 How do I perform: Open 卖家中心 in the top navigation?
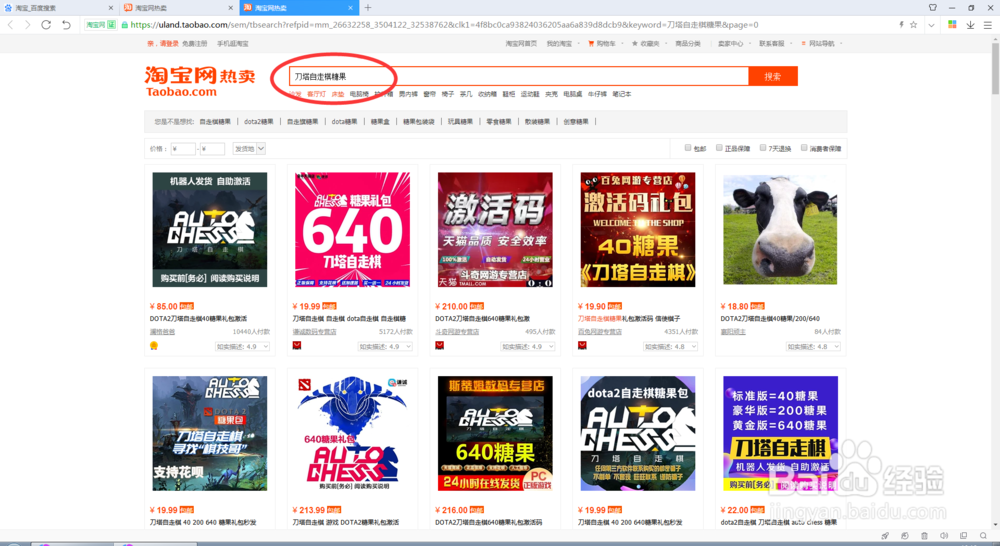click(730, 43)
